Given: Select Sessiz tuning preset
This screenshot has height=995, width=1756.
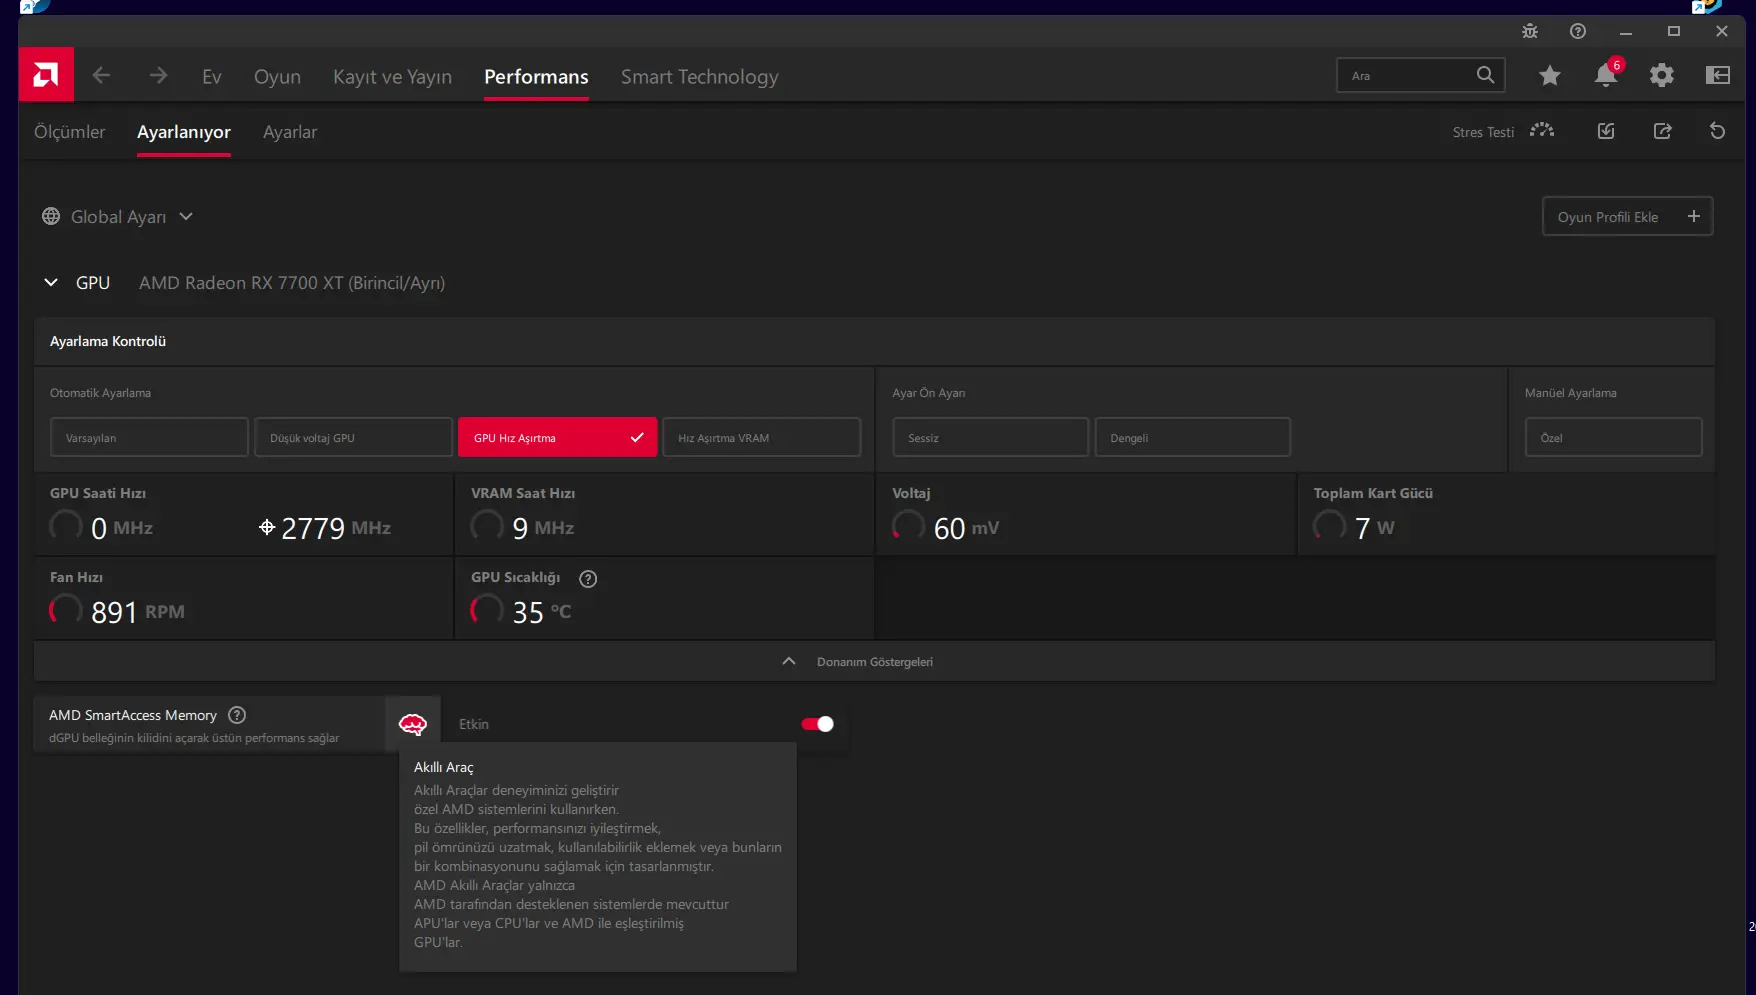Looking at the screenshot, I should tap(991, 437).
